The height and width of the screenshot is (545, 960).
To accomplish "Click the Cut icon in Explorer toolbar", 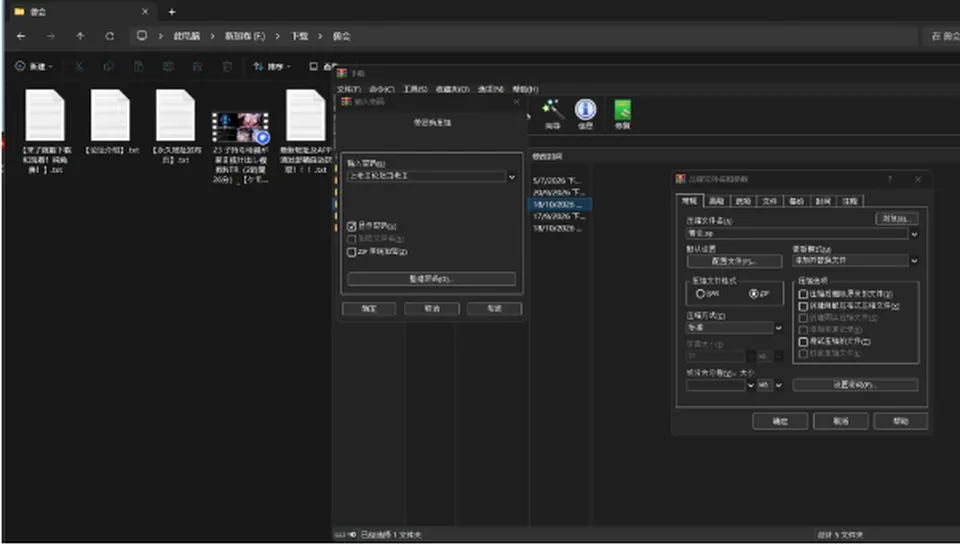I will 79,66.
